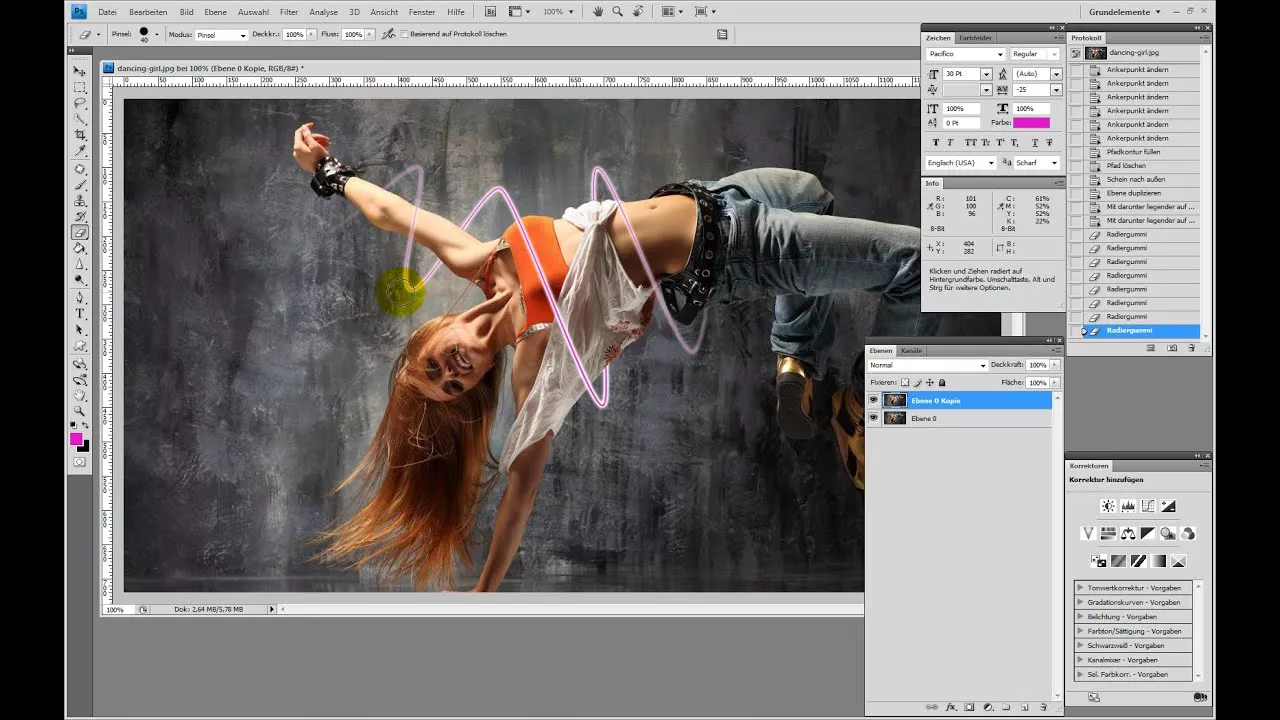Open the Filter menu

(x=289, y=12)
